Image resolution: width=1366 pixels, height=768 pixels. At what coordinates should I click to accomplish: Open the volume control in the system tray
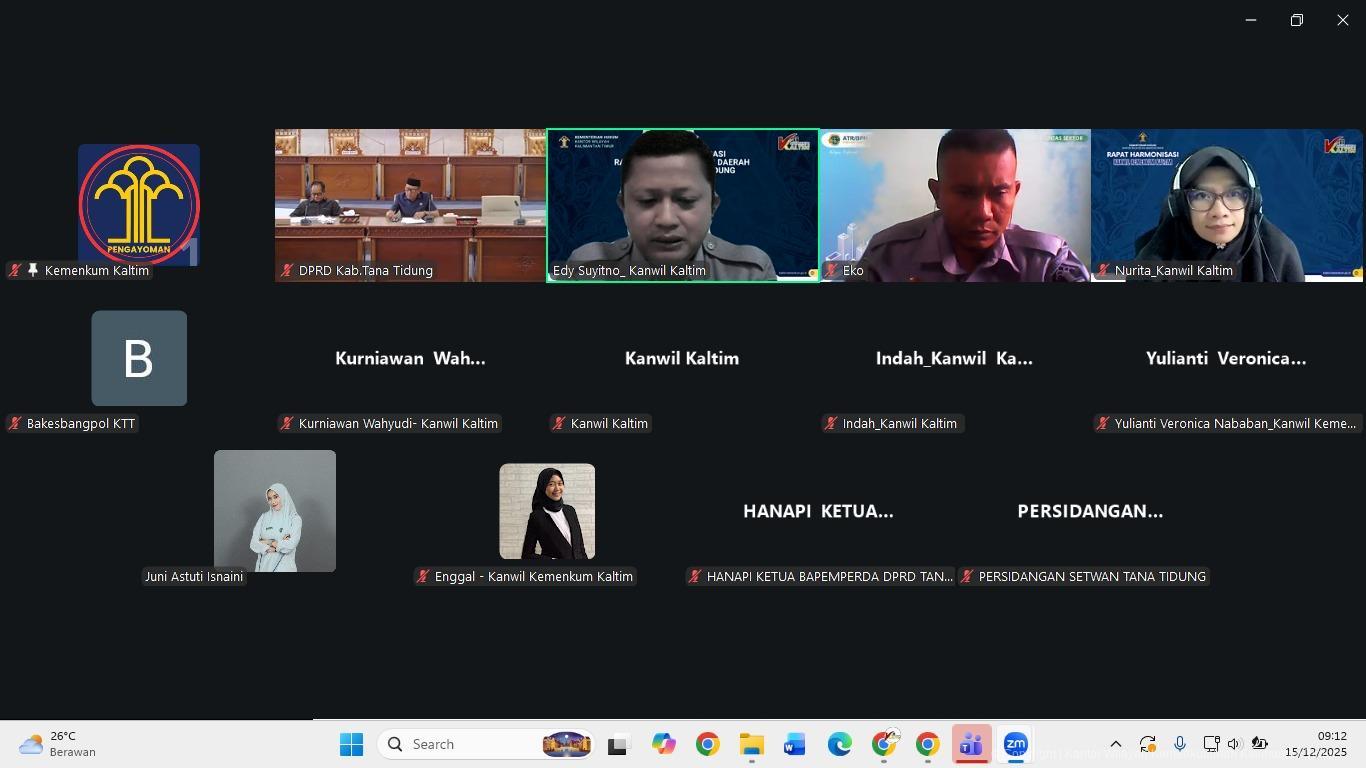pos(1234,744)
